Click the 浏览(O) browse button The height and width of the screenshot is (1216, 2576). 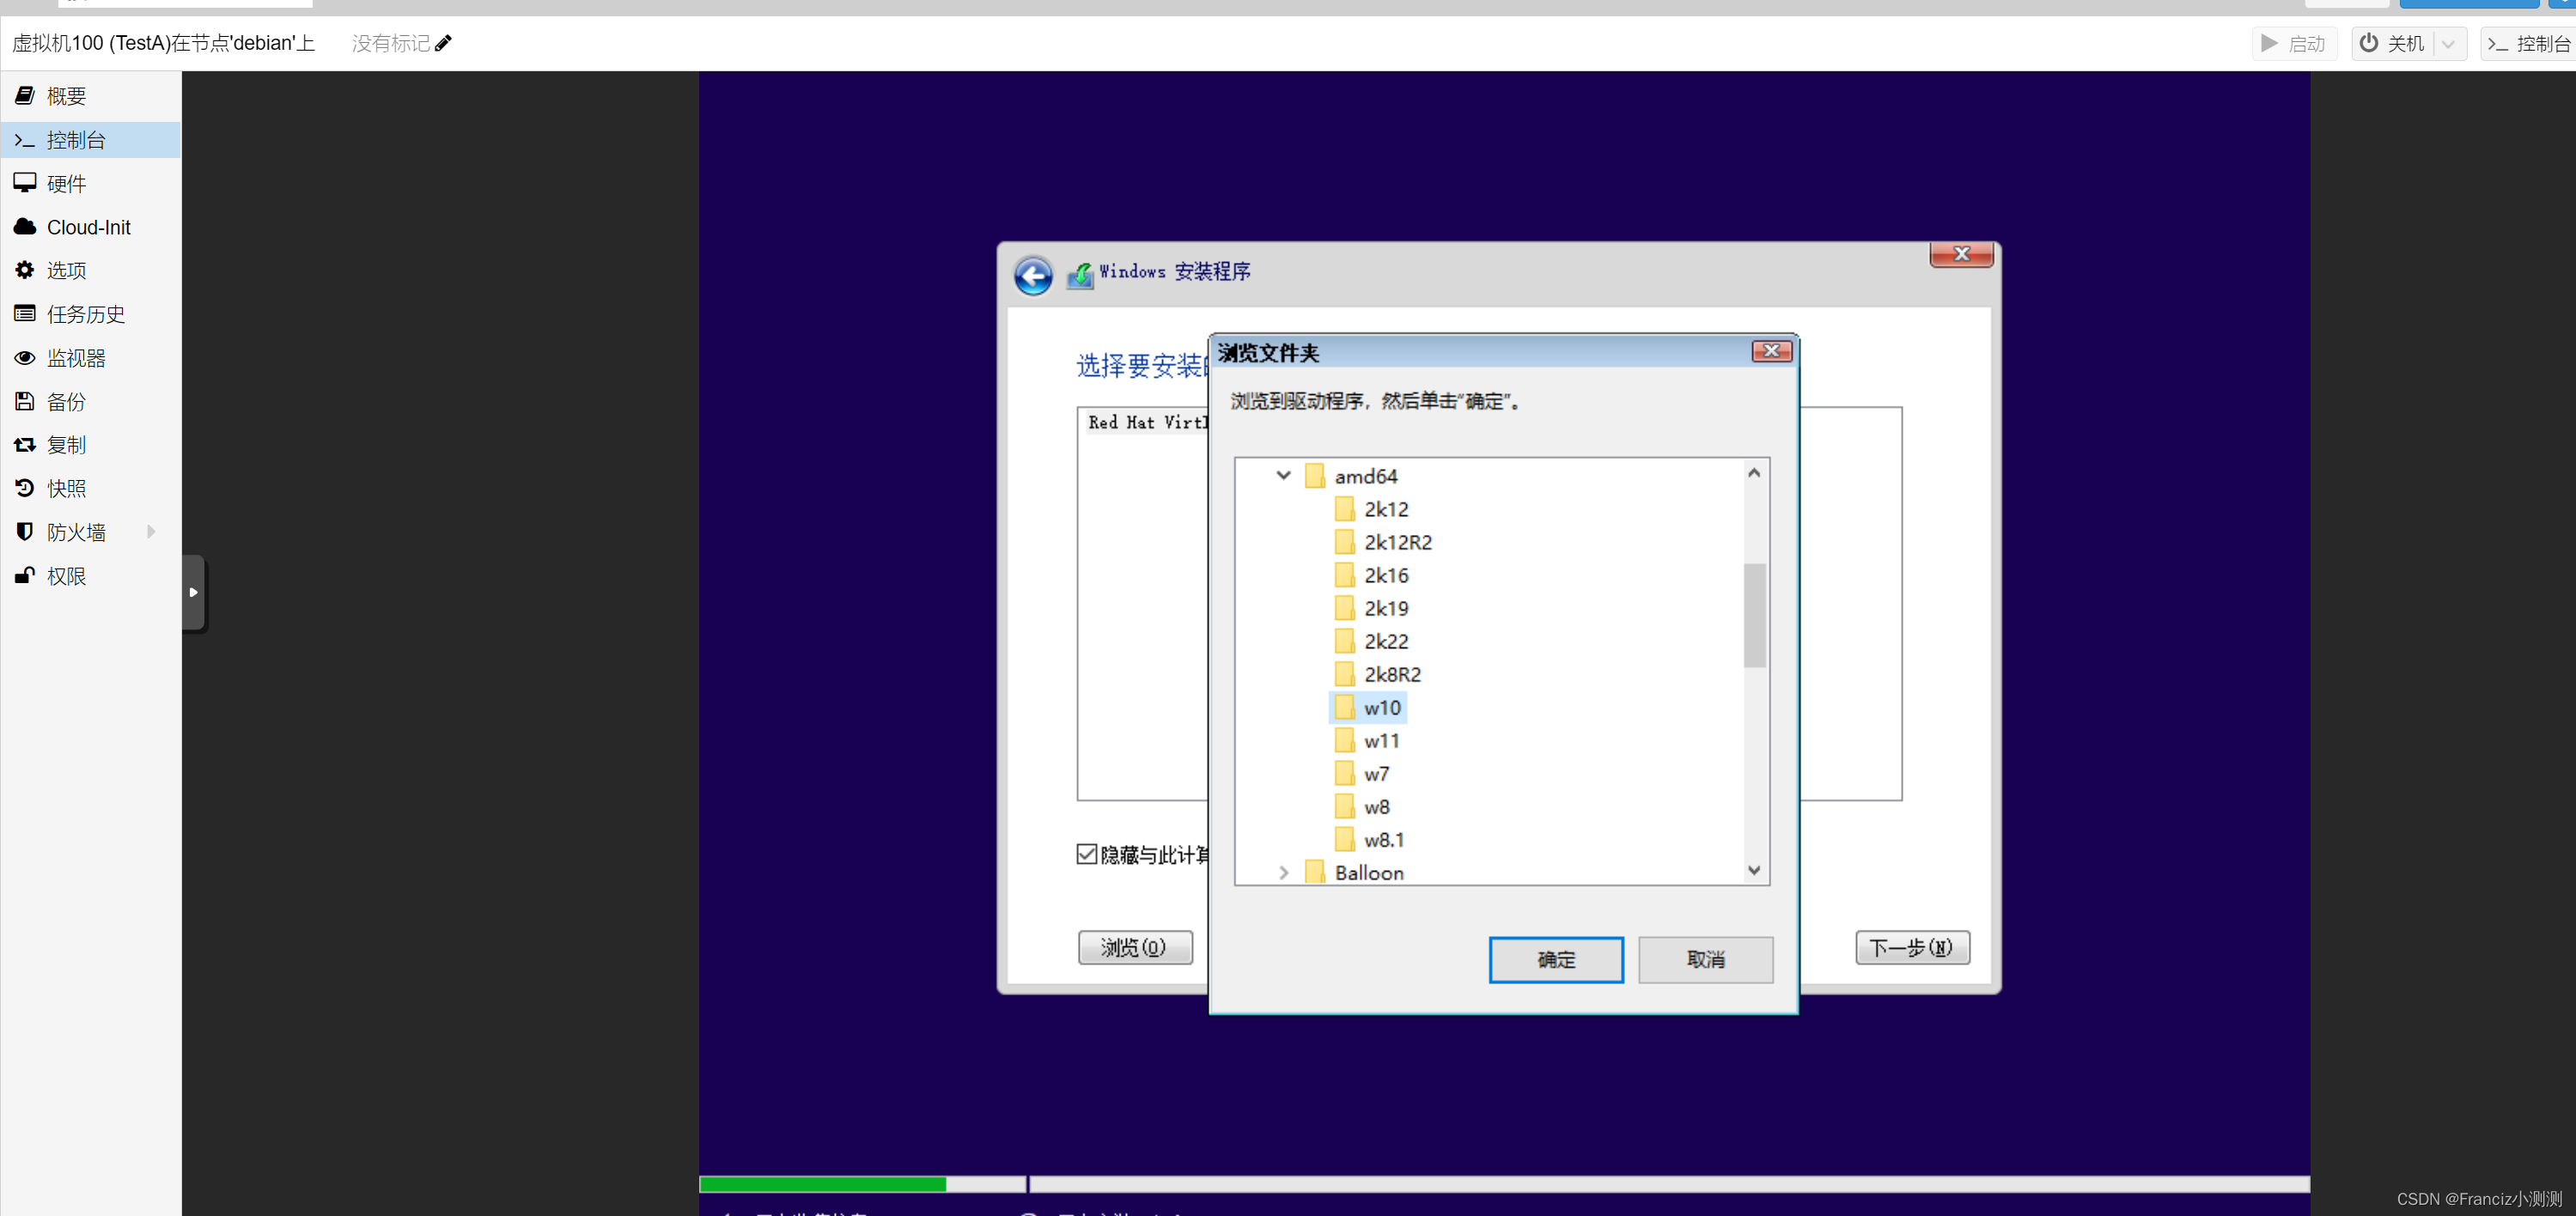1135,947
